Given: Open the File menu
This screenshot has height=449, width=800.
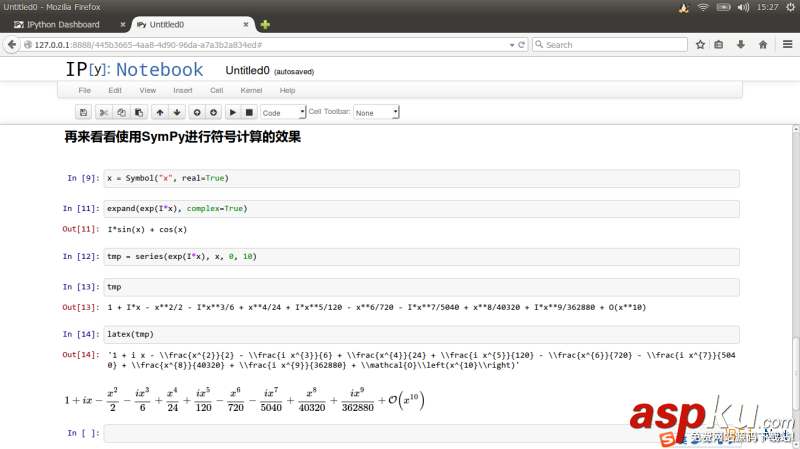Looking at the screenshot, I should click(85, 90).
